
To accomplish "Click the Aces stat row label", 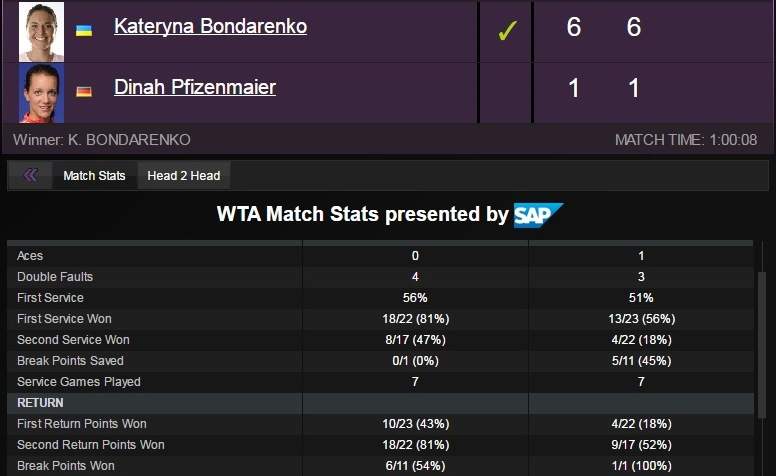I will point(30,256).
